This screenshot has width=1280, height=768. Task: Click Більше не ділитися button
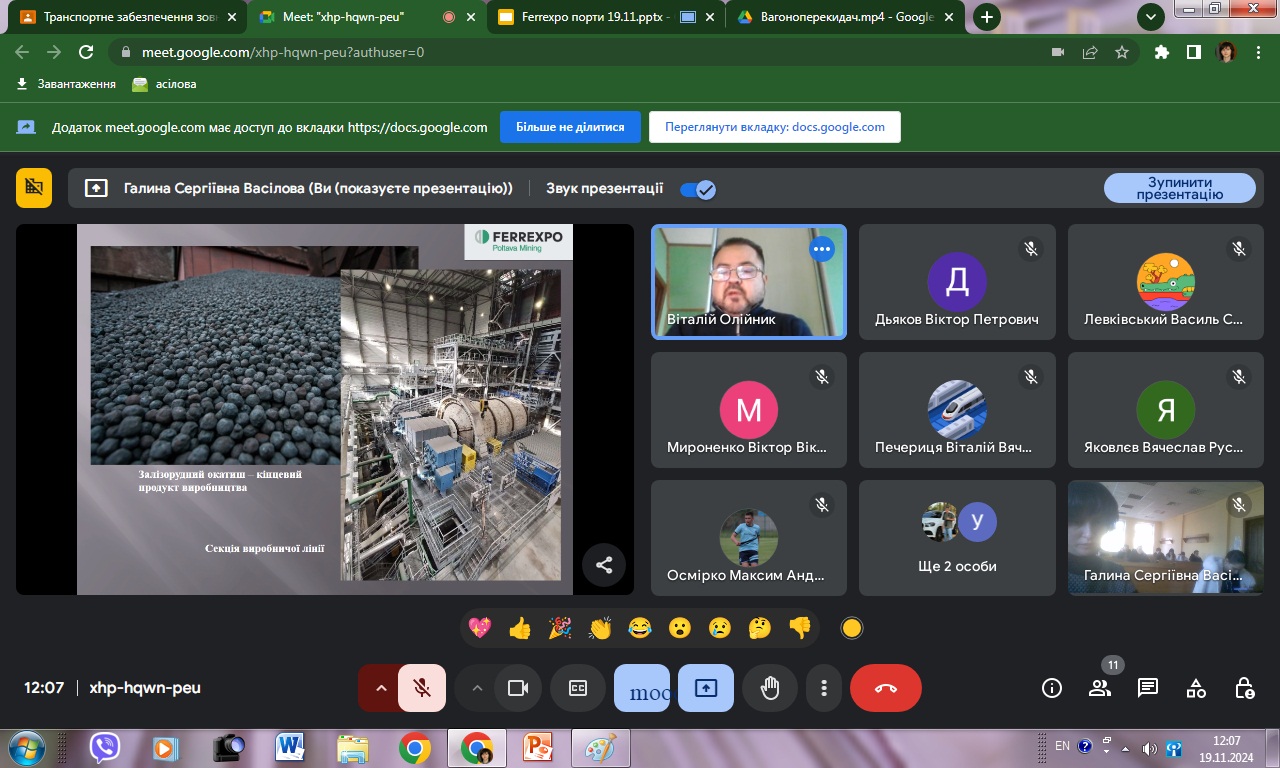(570, 127)
